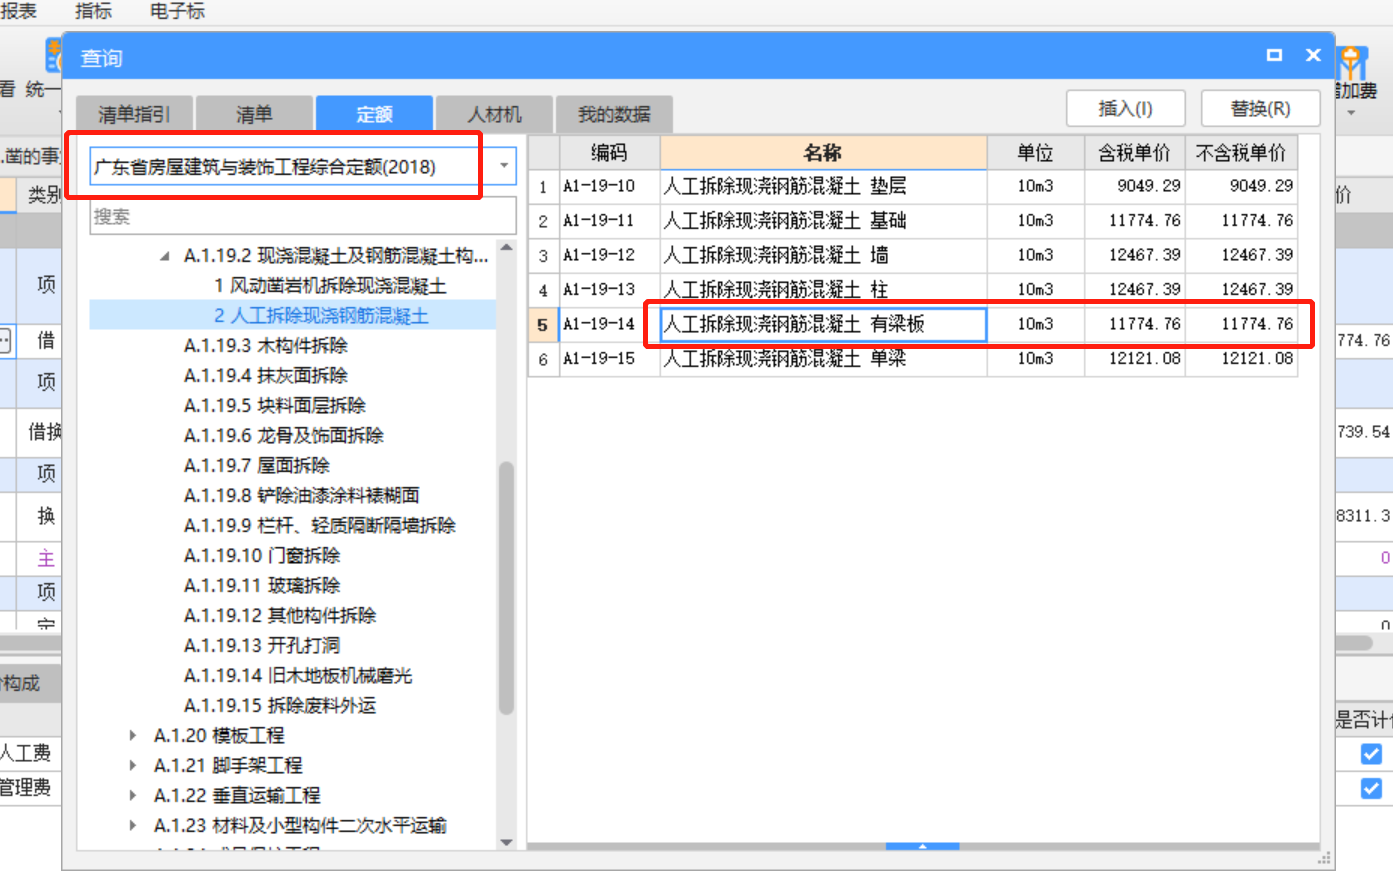Image resolution: width=1393 pixels, height=888 pixels.
Task: Switch to the 清单 tab
Action: pyautogui.click(x=254, y=114)
